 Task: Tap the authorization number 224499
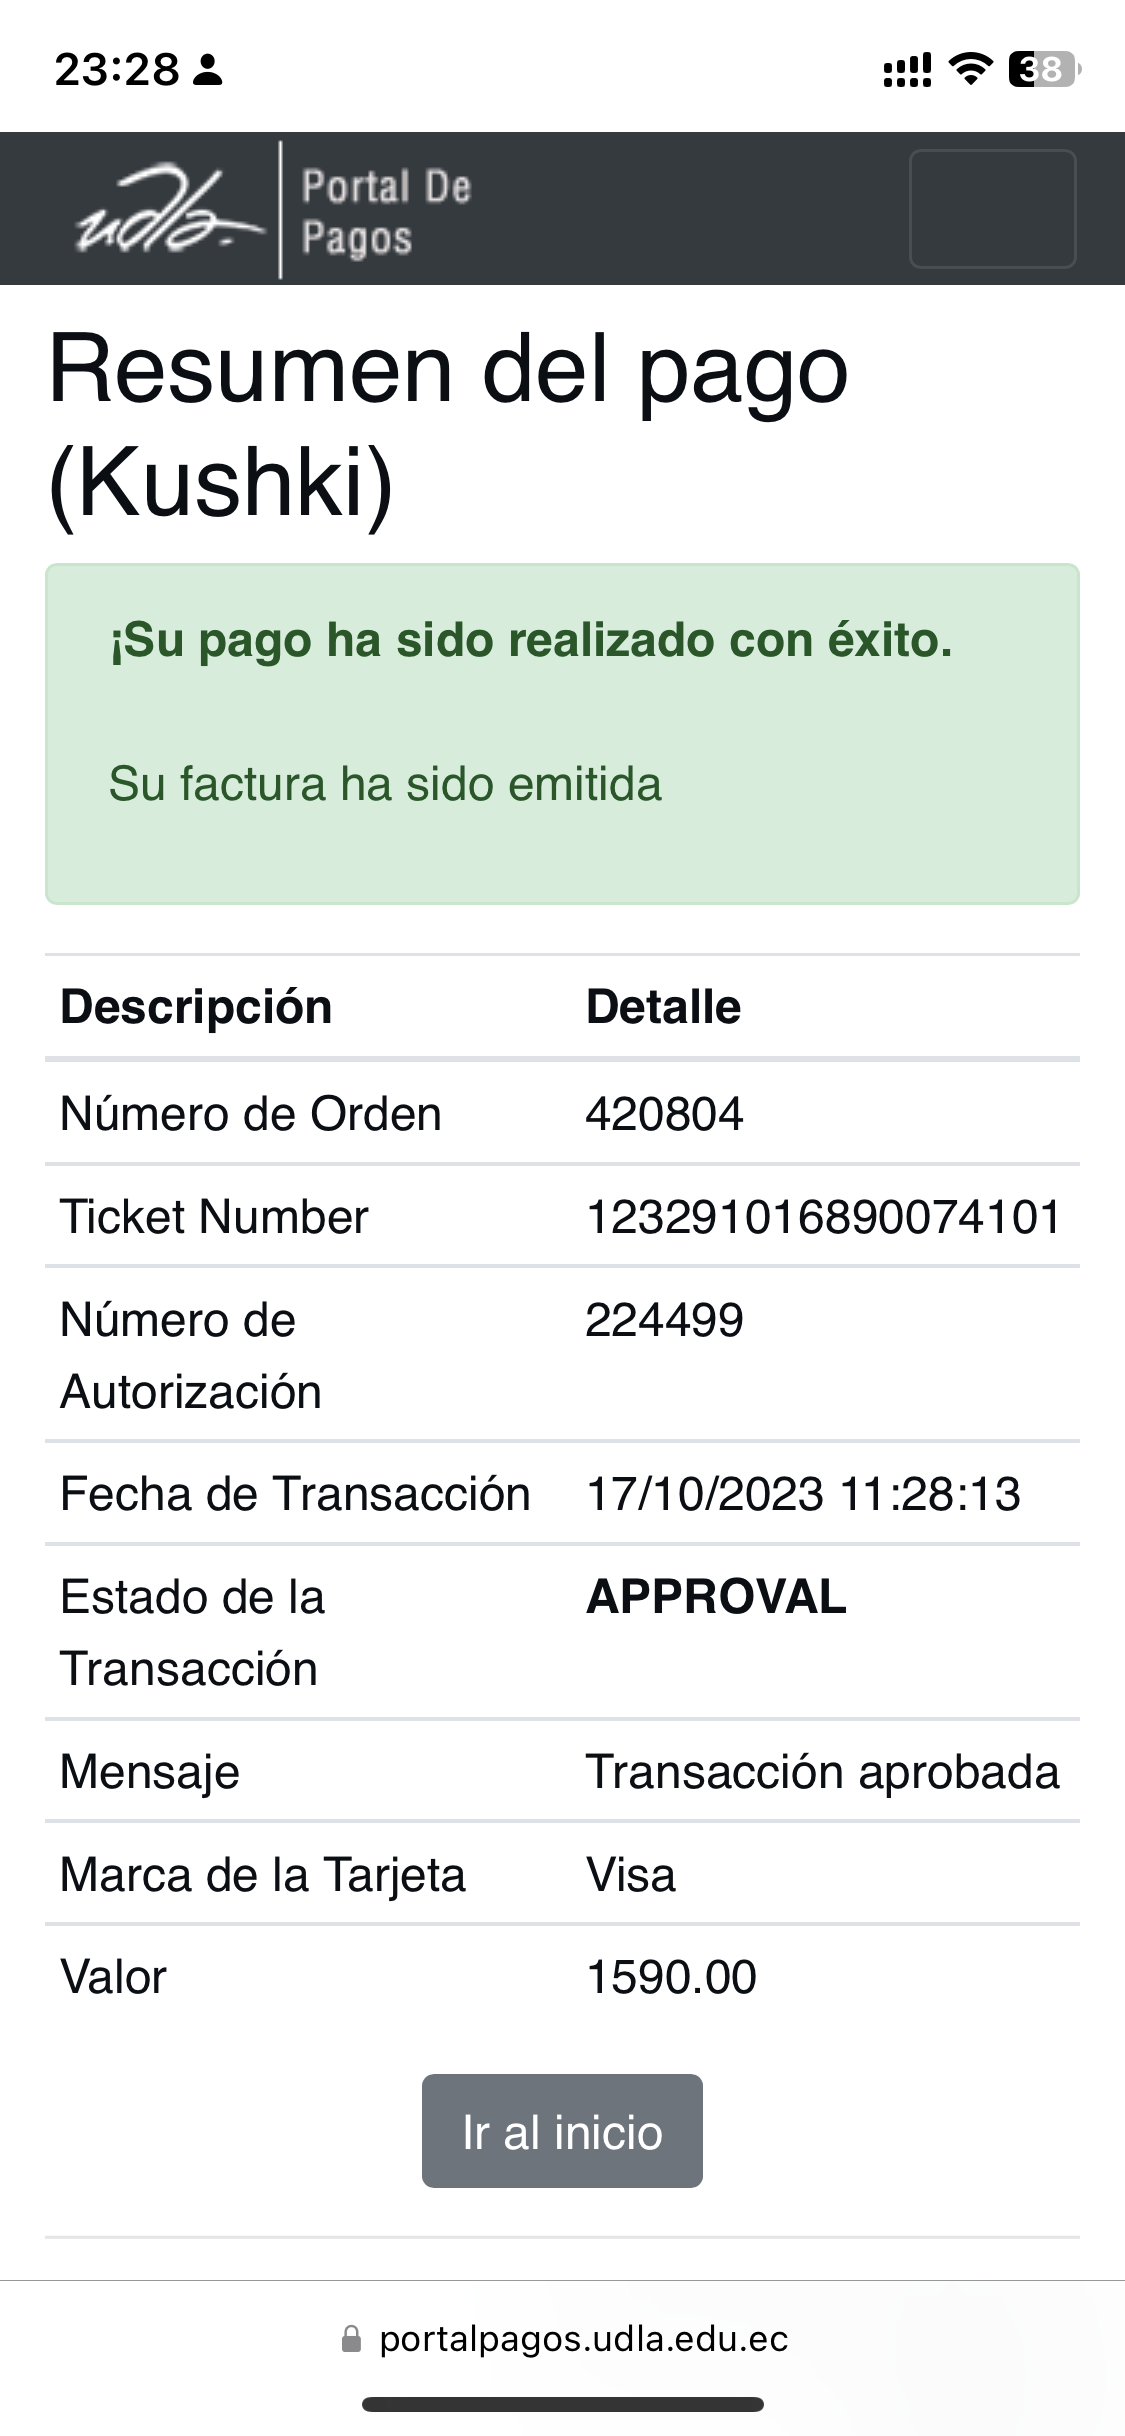coord(664,1320)
